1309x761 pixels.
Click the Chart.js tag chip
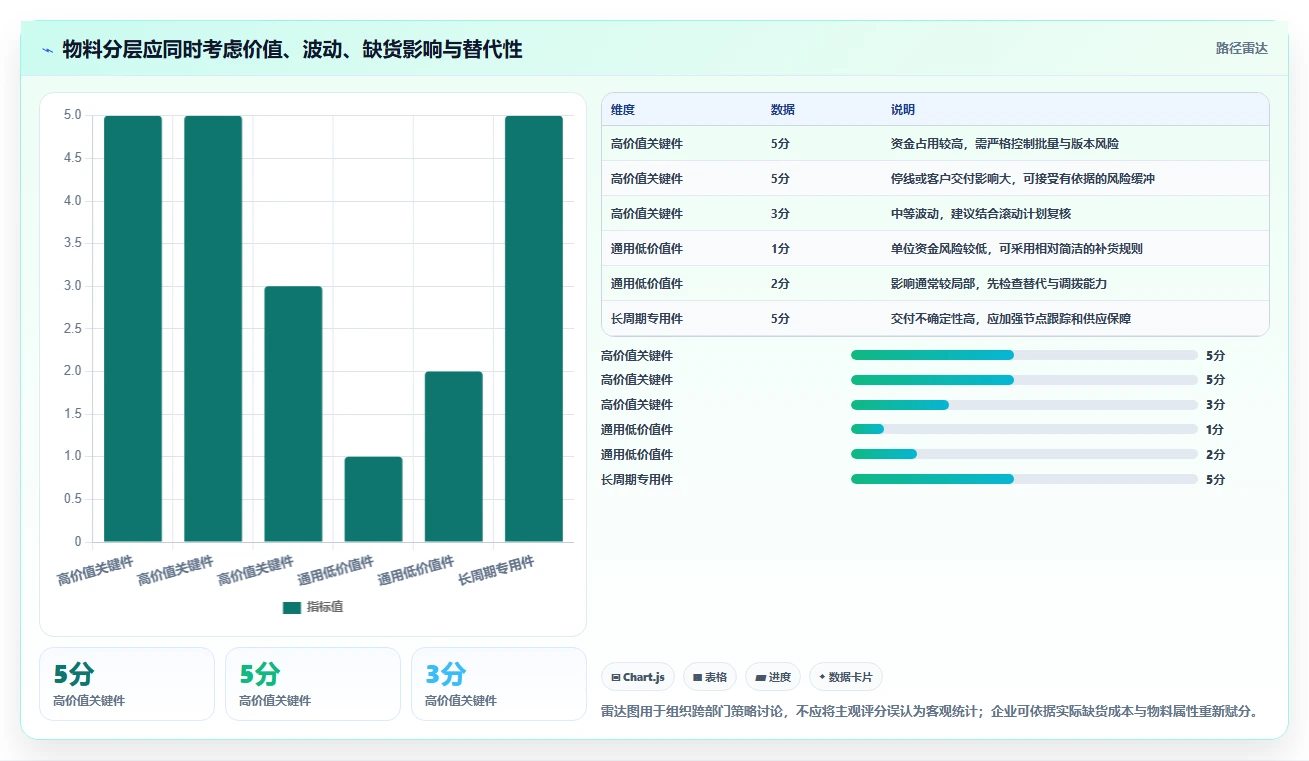(x=638, y=677)
